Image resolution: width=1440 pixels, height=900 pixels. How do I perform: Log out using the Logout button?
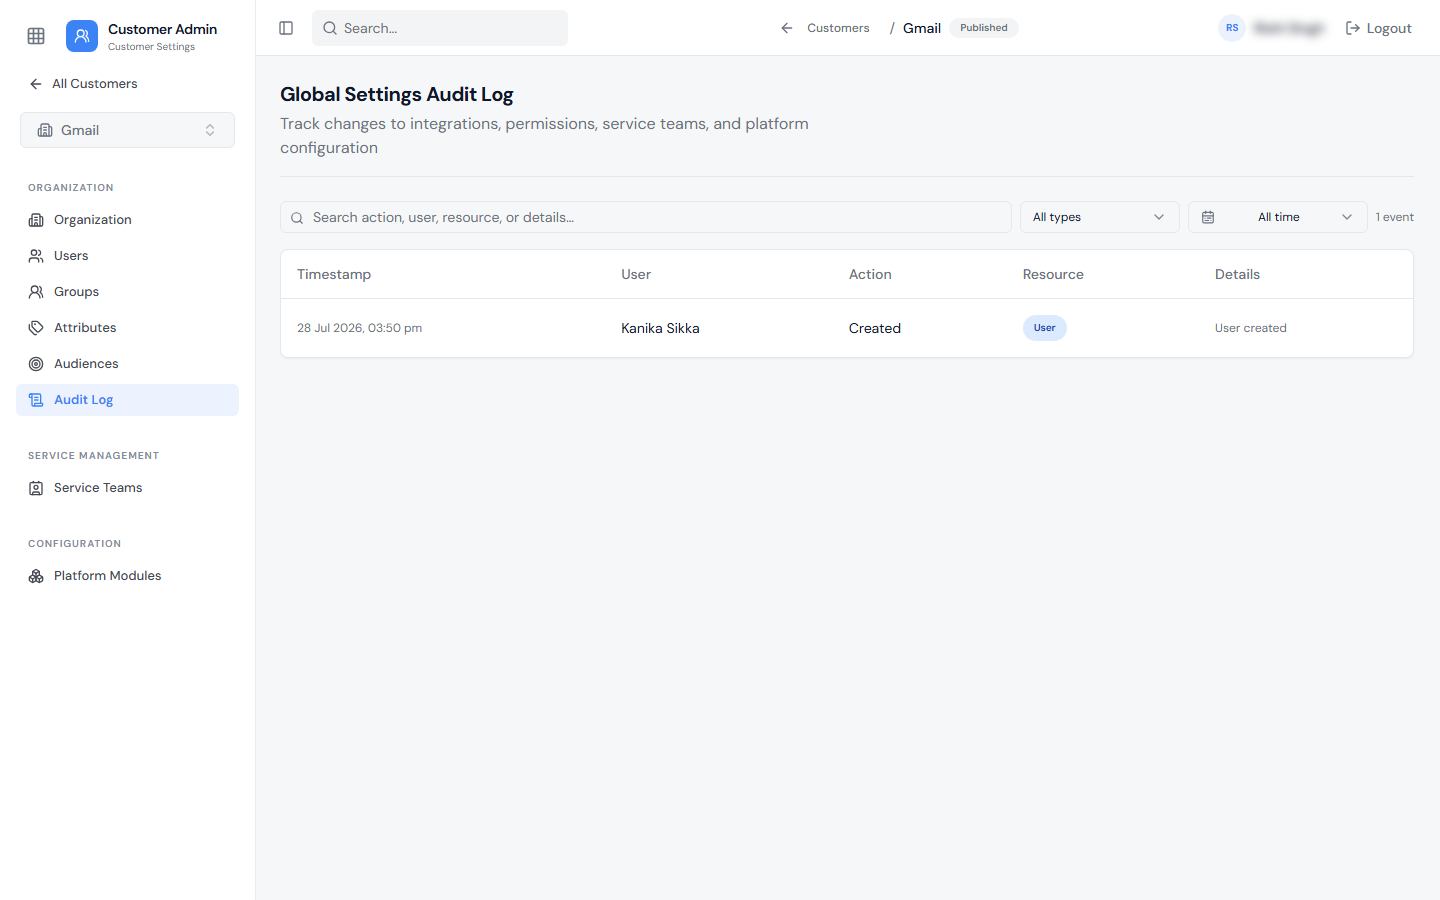tap(1378, 28)
